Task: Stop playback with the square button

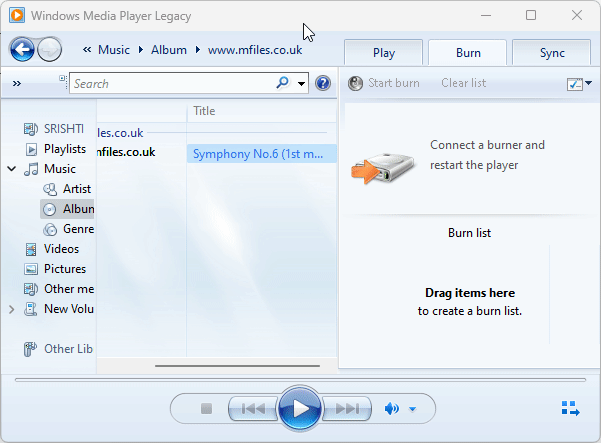Action: point(206,409)
